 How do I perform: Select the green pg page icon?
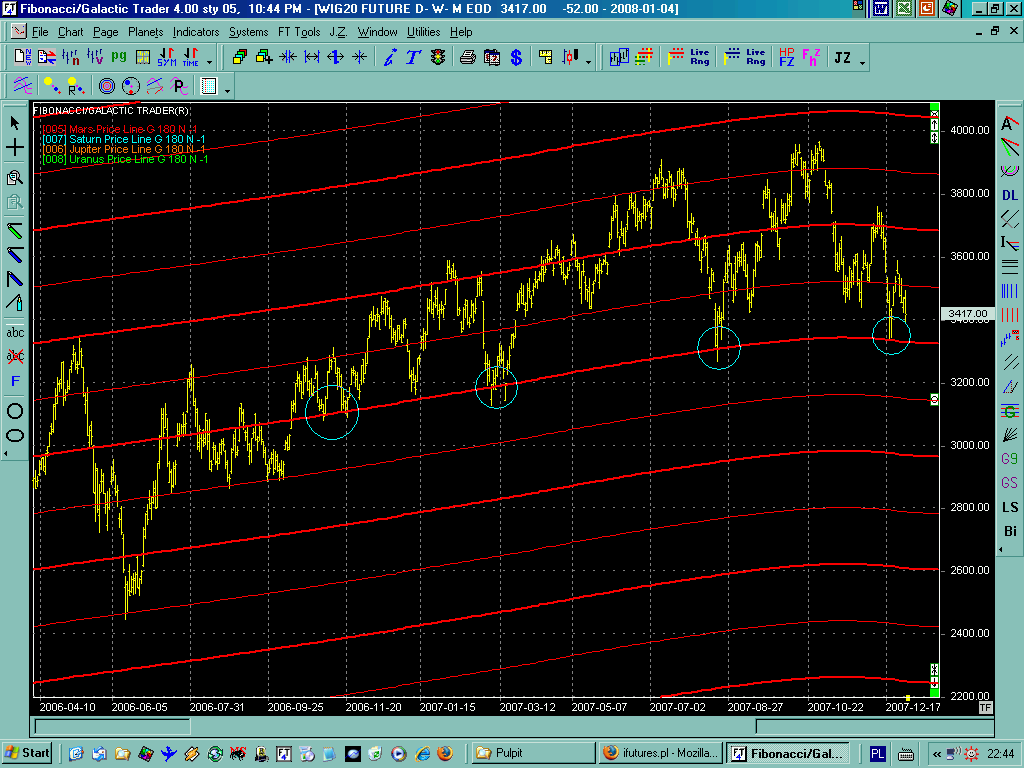(x=119, y=57)
